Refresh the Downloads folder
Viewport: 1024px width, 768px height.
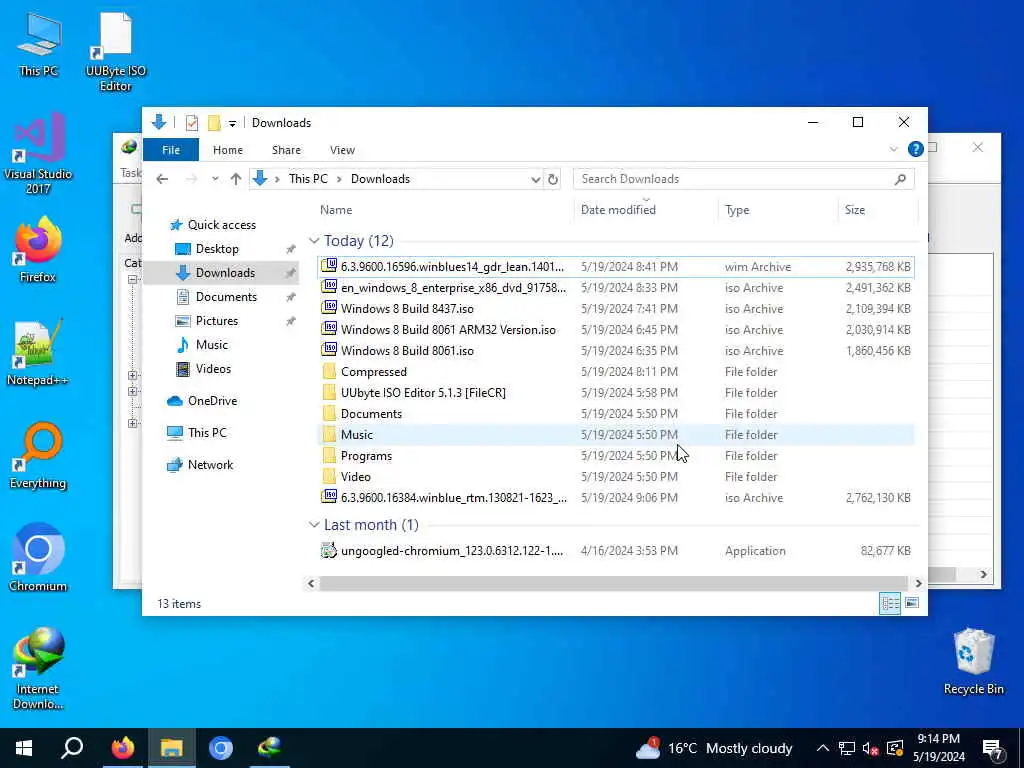(x=553, y=179)
